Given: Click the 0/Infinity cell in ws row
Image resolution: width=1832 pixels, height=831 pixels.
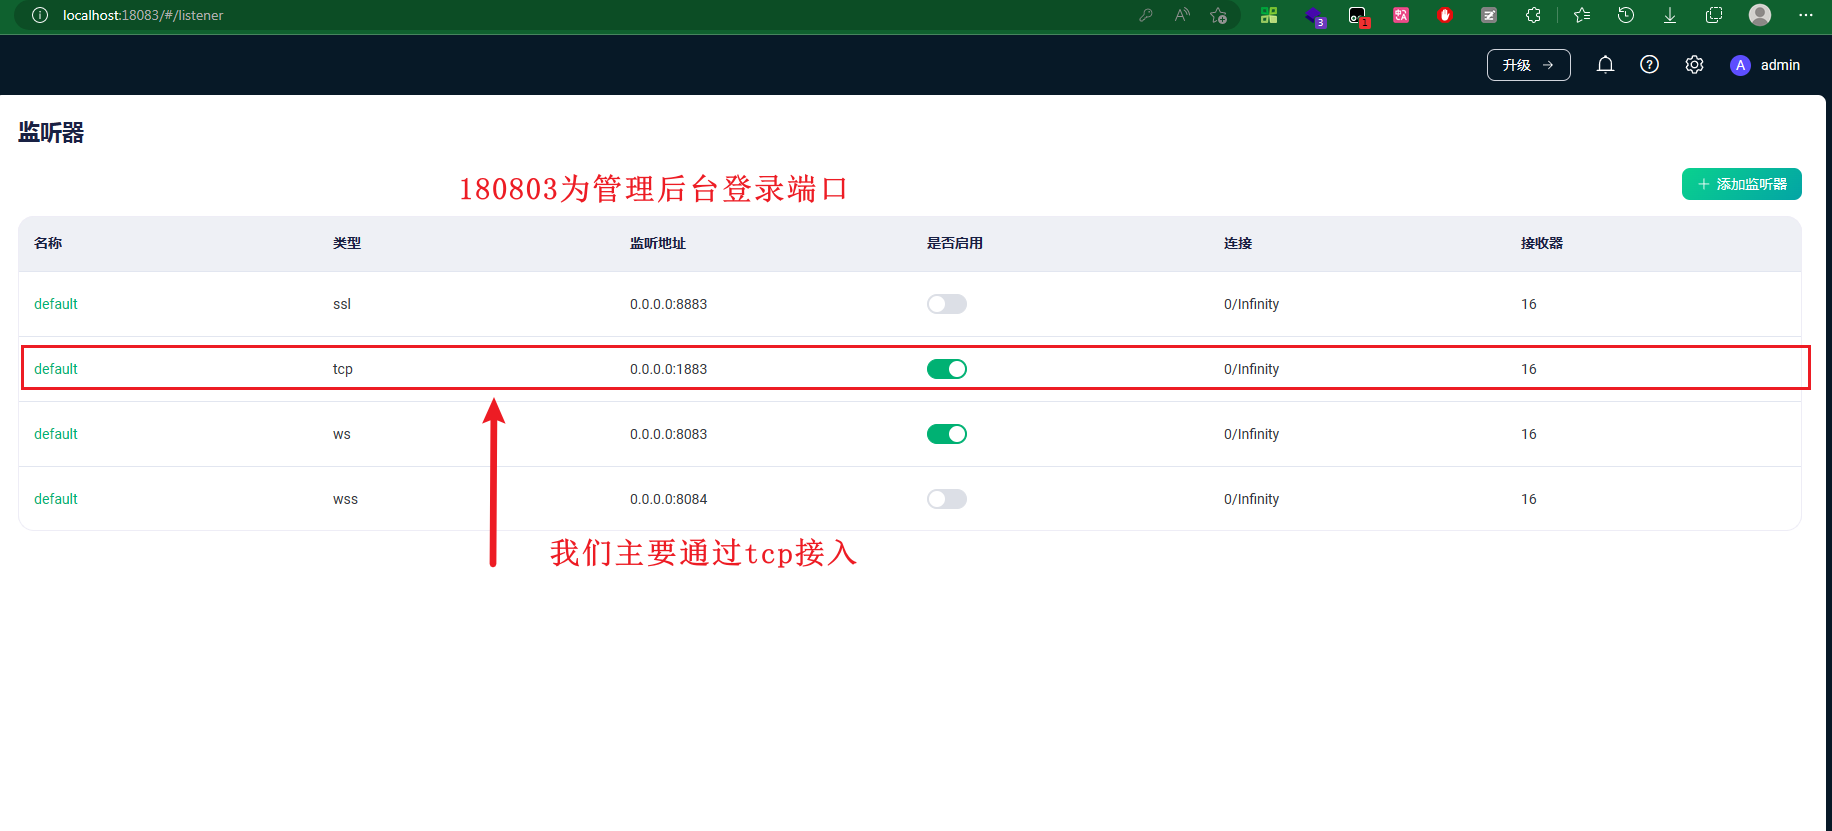Looking at the screenshot, I should [x=1251, y=434].
